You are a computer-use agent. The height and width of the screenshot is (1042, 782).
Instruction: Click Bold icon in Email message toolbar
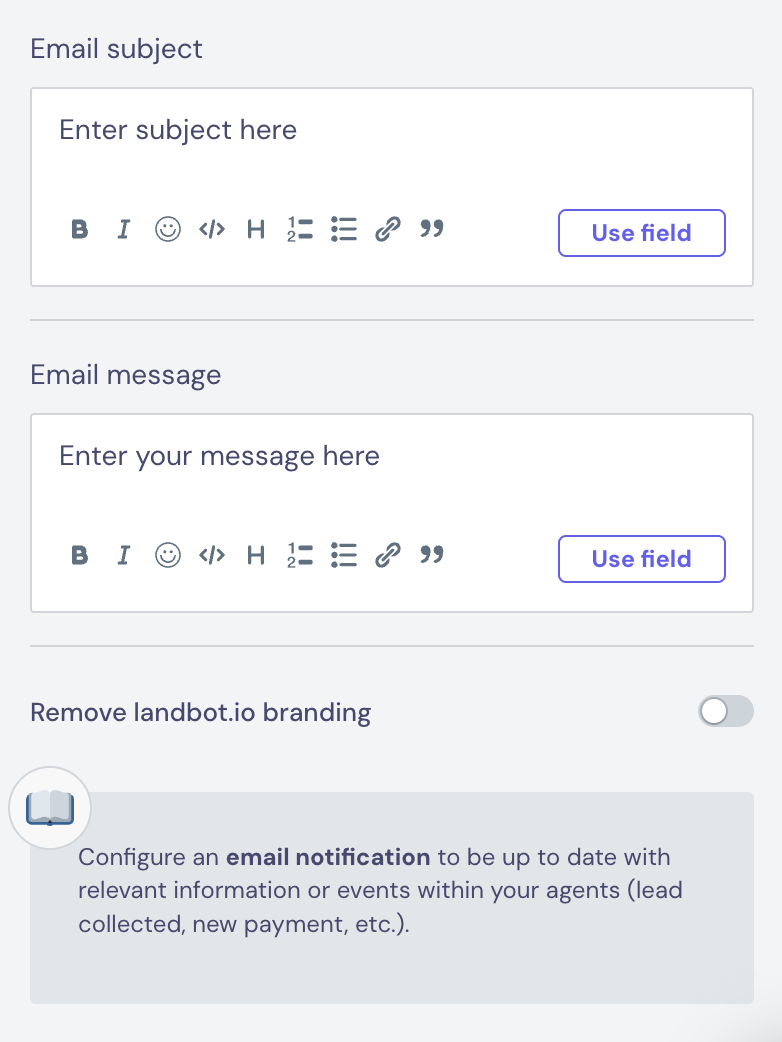point(80,555)
